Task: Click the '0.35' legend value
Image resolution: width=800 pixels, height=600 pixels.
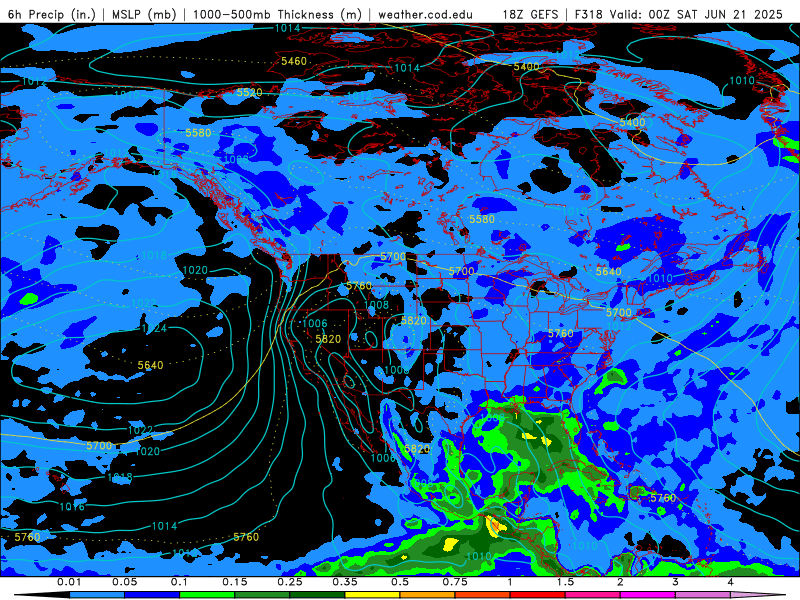Action: [345, 582]
